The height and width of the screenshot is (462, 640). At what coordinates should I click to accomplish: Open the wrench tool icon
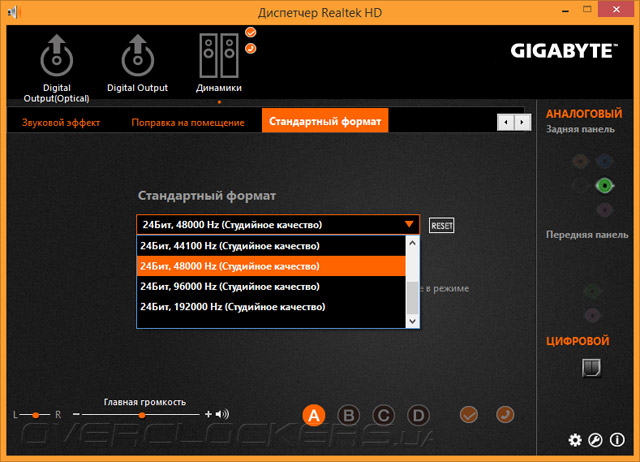pyautogui.click(x=595, y=440)
